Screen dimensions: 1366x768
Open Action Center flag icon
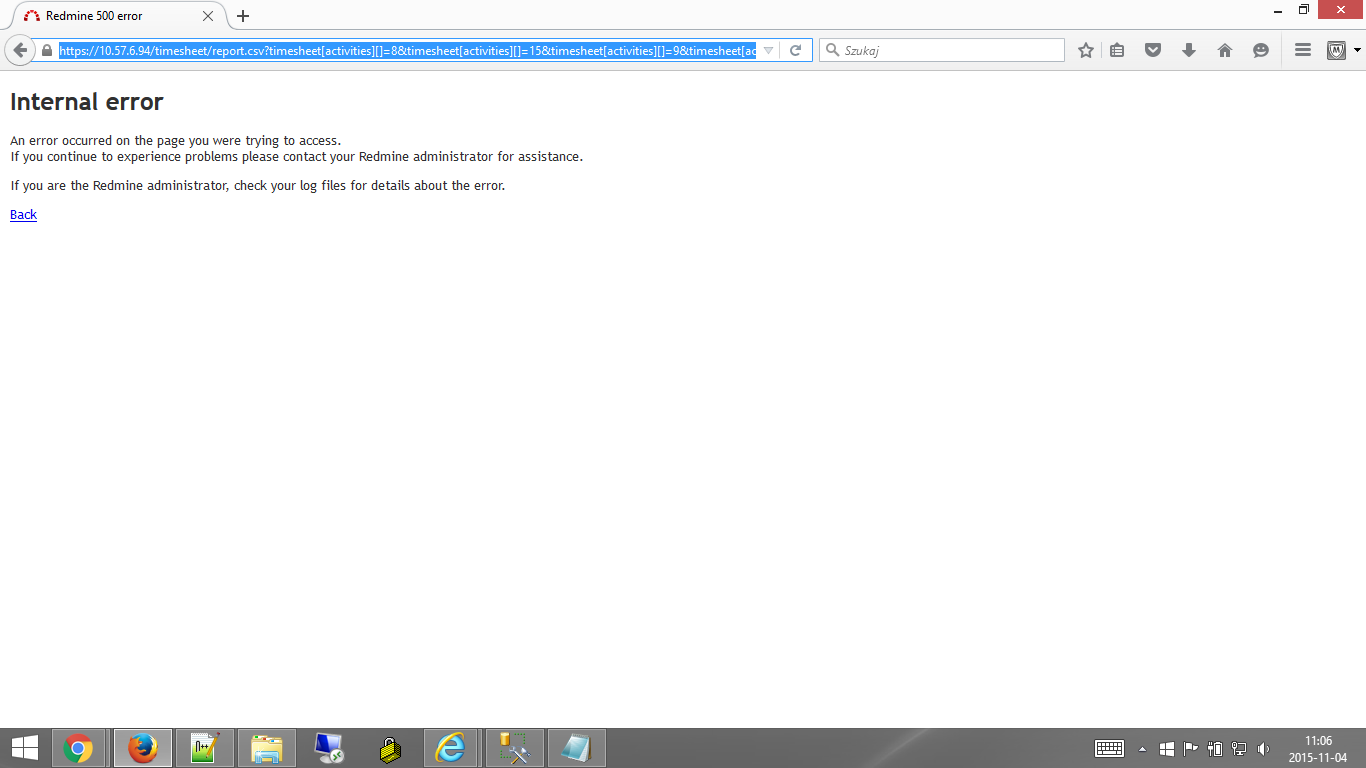[x=1190, y=749]
